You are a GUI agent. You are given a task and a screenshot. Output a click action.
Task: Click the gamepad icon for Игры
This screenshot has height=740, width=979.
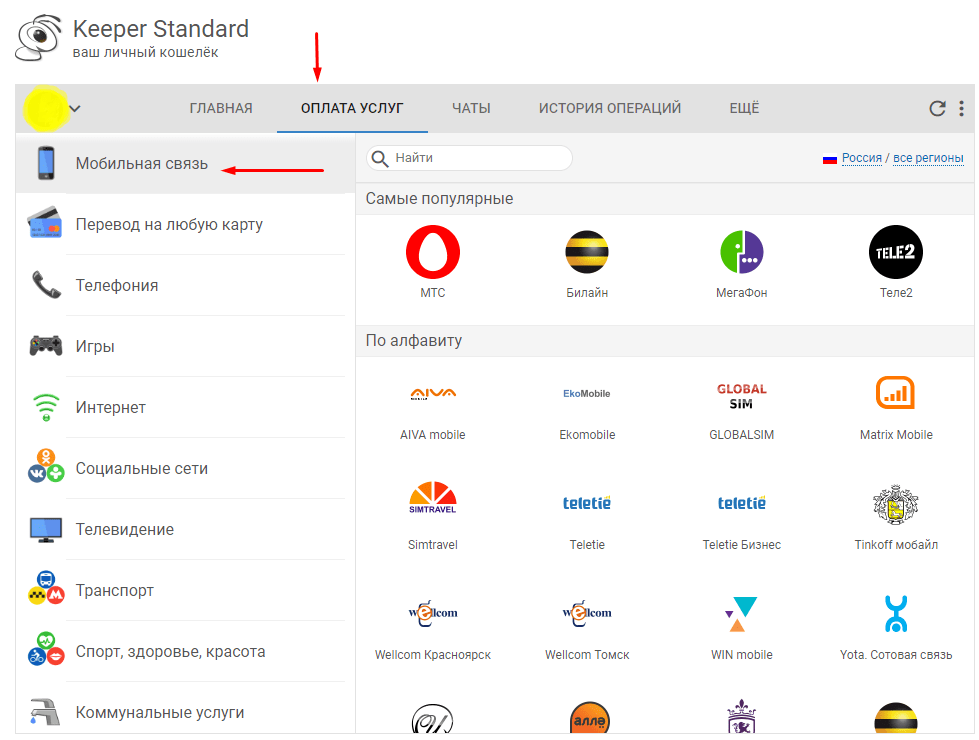[x=46, y=345]
